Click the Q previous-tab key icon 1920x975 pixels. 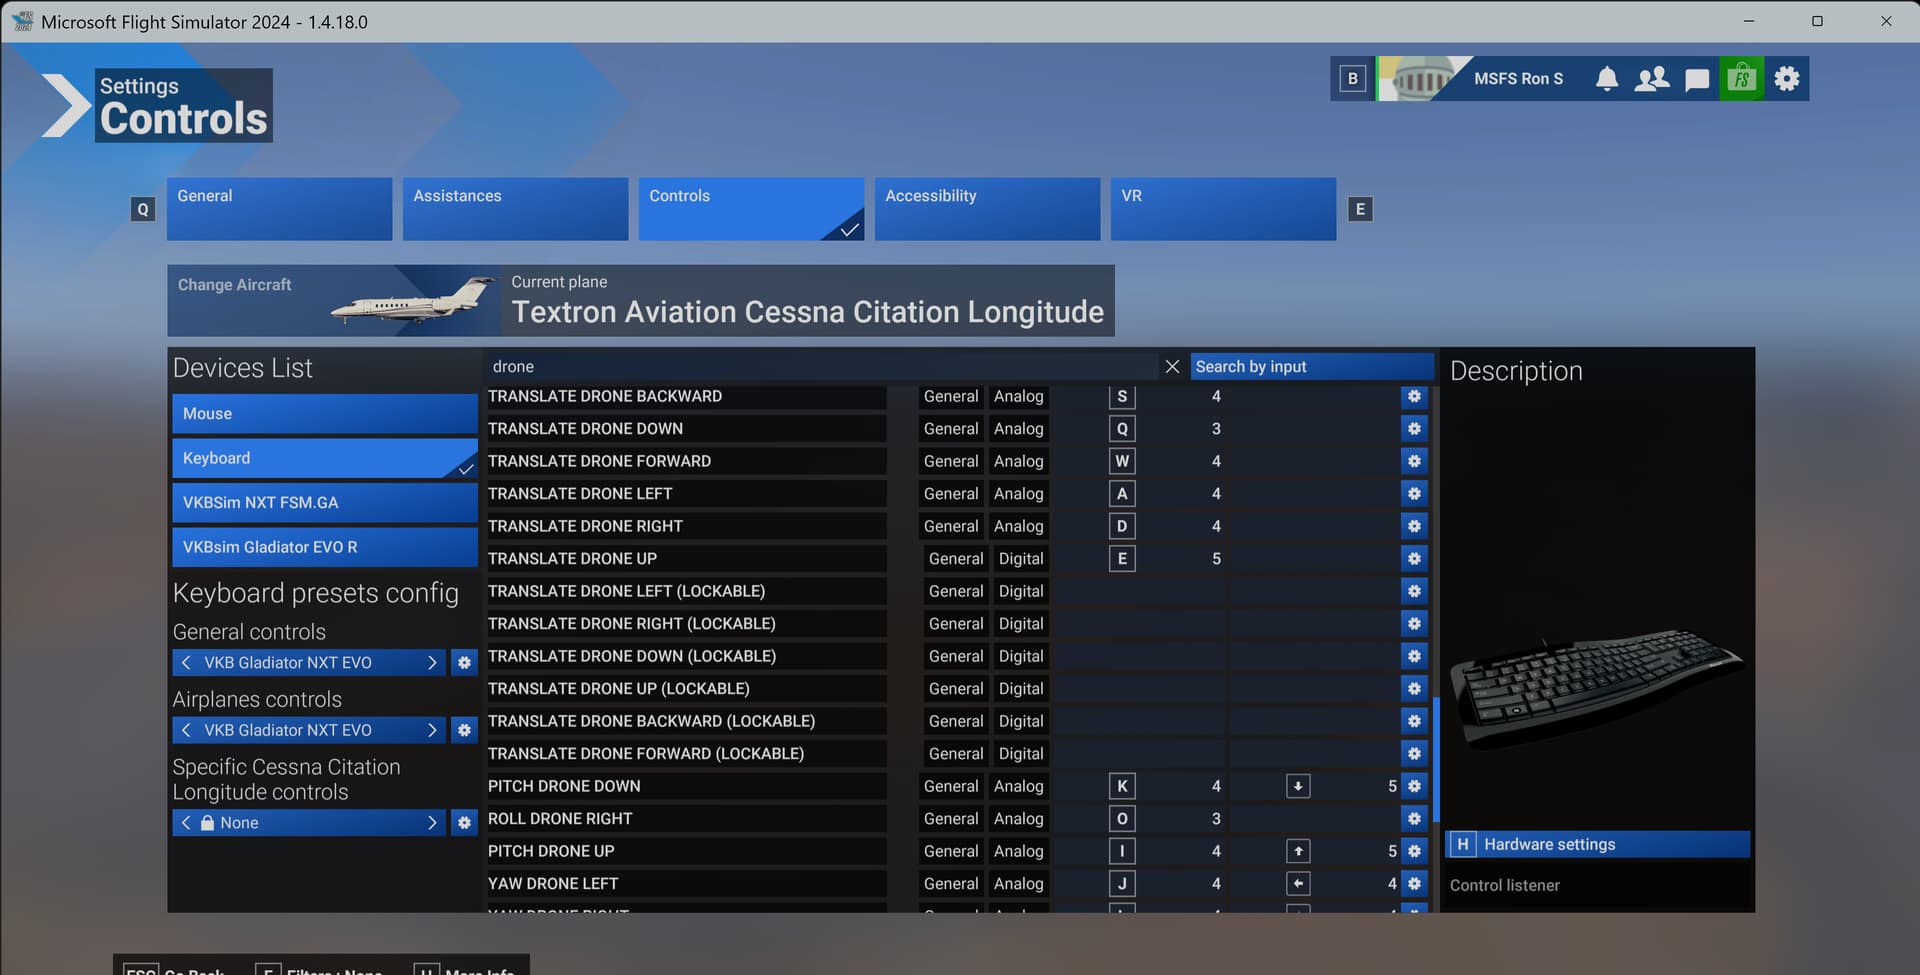pos(143,209)
